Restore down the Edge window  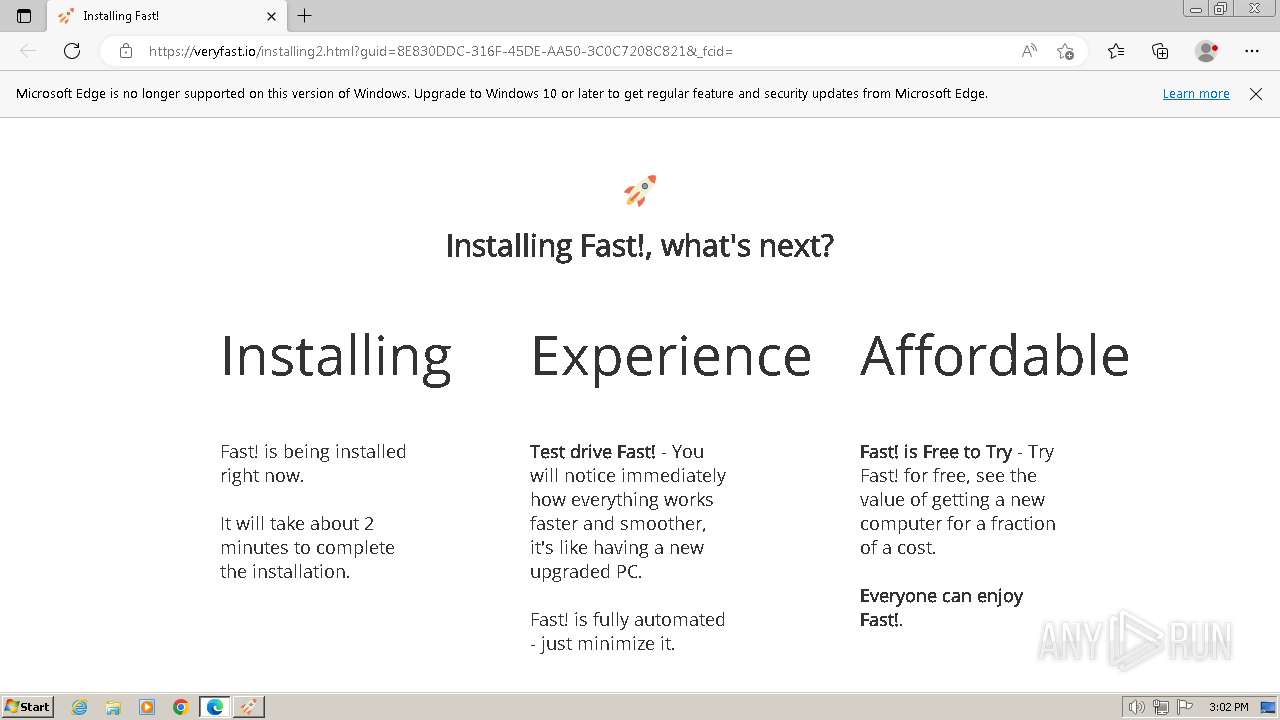point(1221,9)
